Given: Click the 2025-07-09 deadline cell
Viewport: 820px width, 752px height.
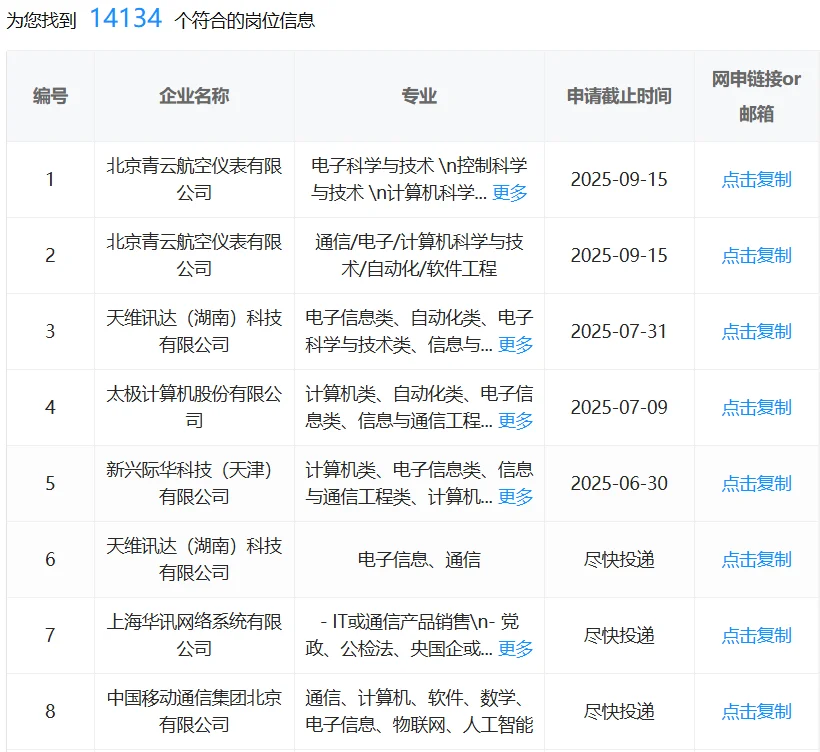Looking at the screenshot, I should tap(619, 407).
